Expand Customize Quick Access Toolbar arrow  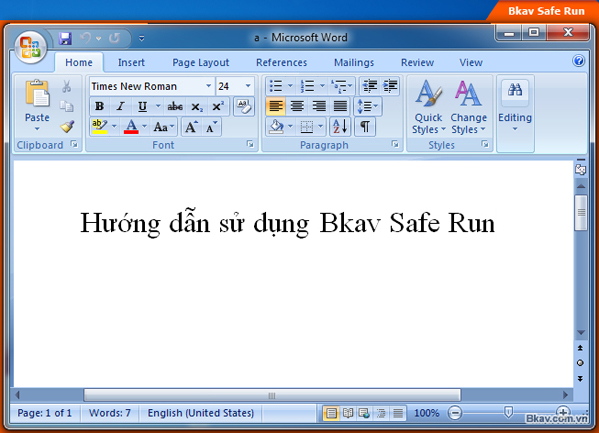(141, 38)
